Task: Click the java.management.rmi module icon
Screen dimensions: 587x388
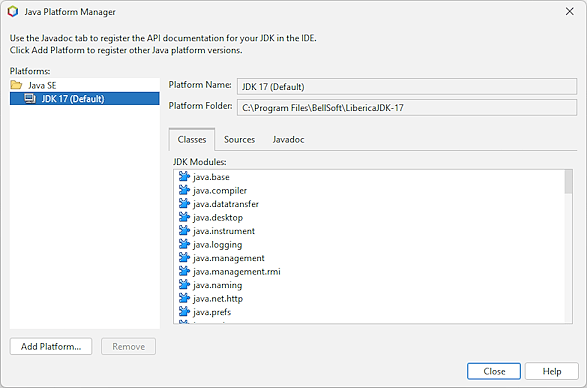Action: (x=184, y=271)
